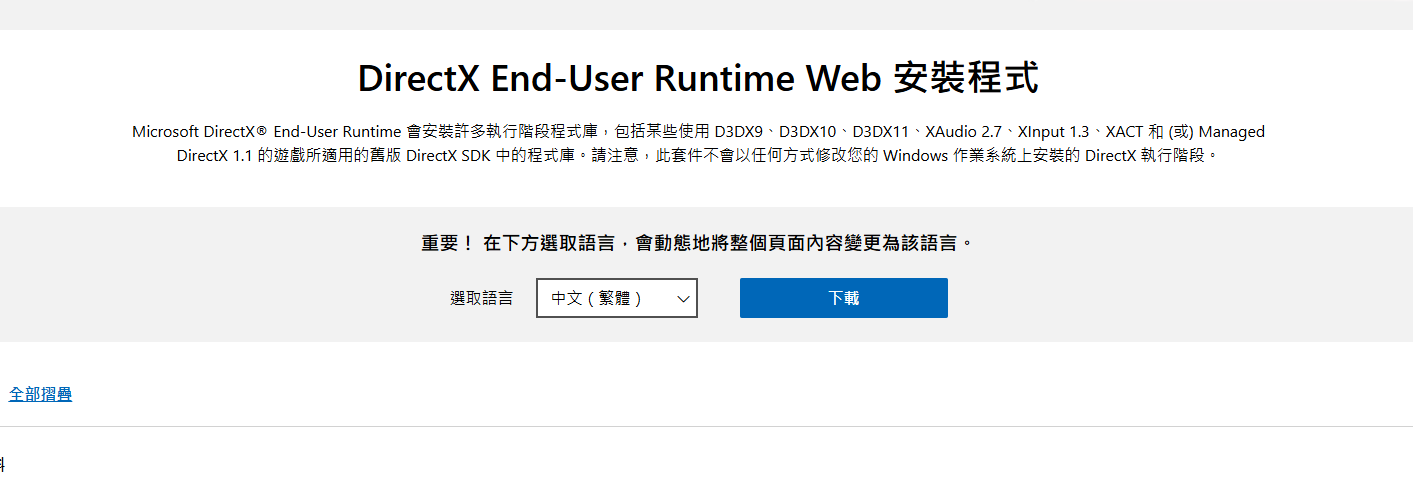Click the 安裝程式 text in the heading
The image size is (1413, 501).
(x=966, y=78)
